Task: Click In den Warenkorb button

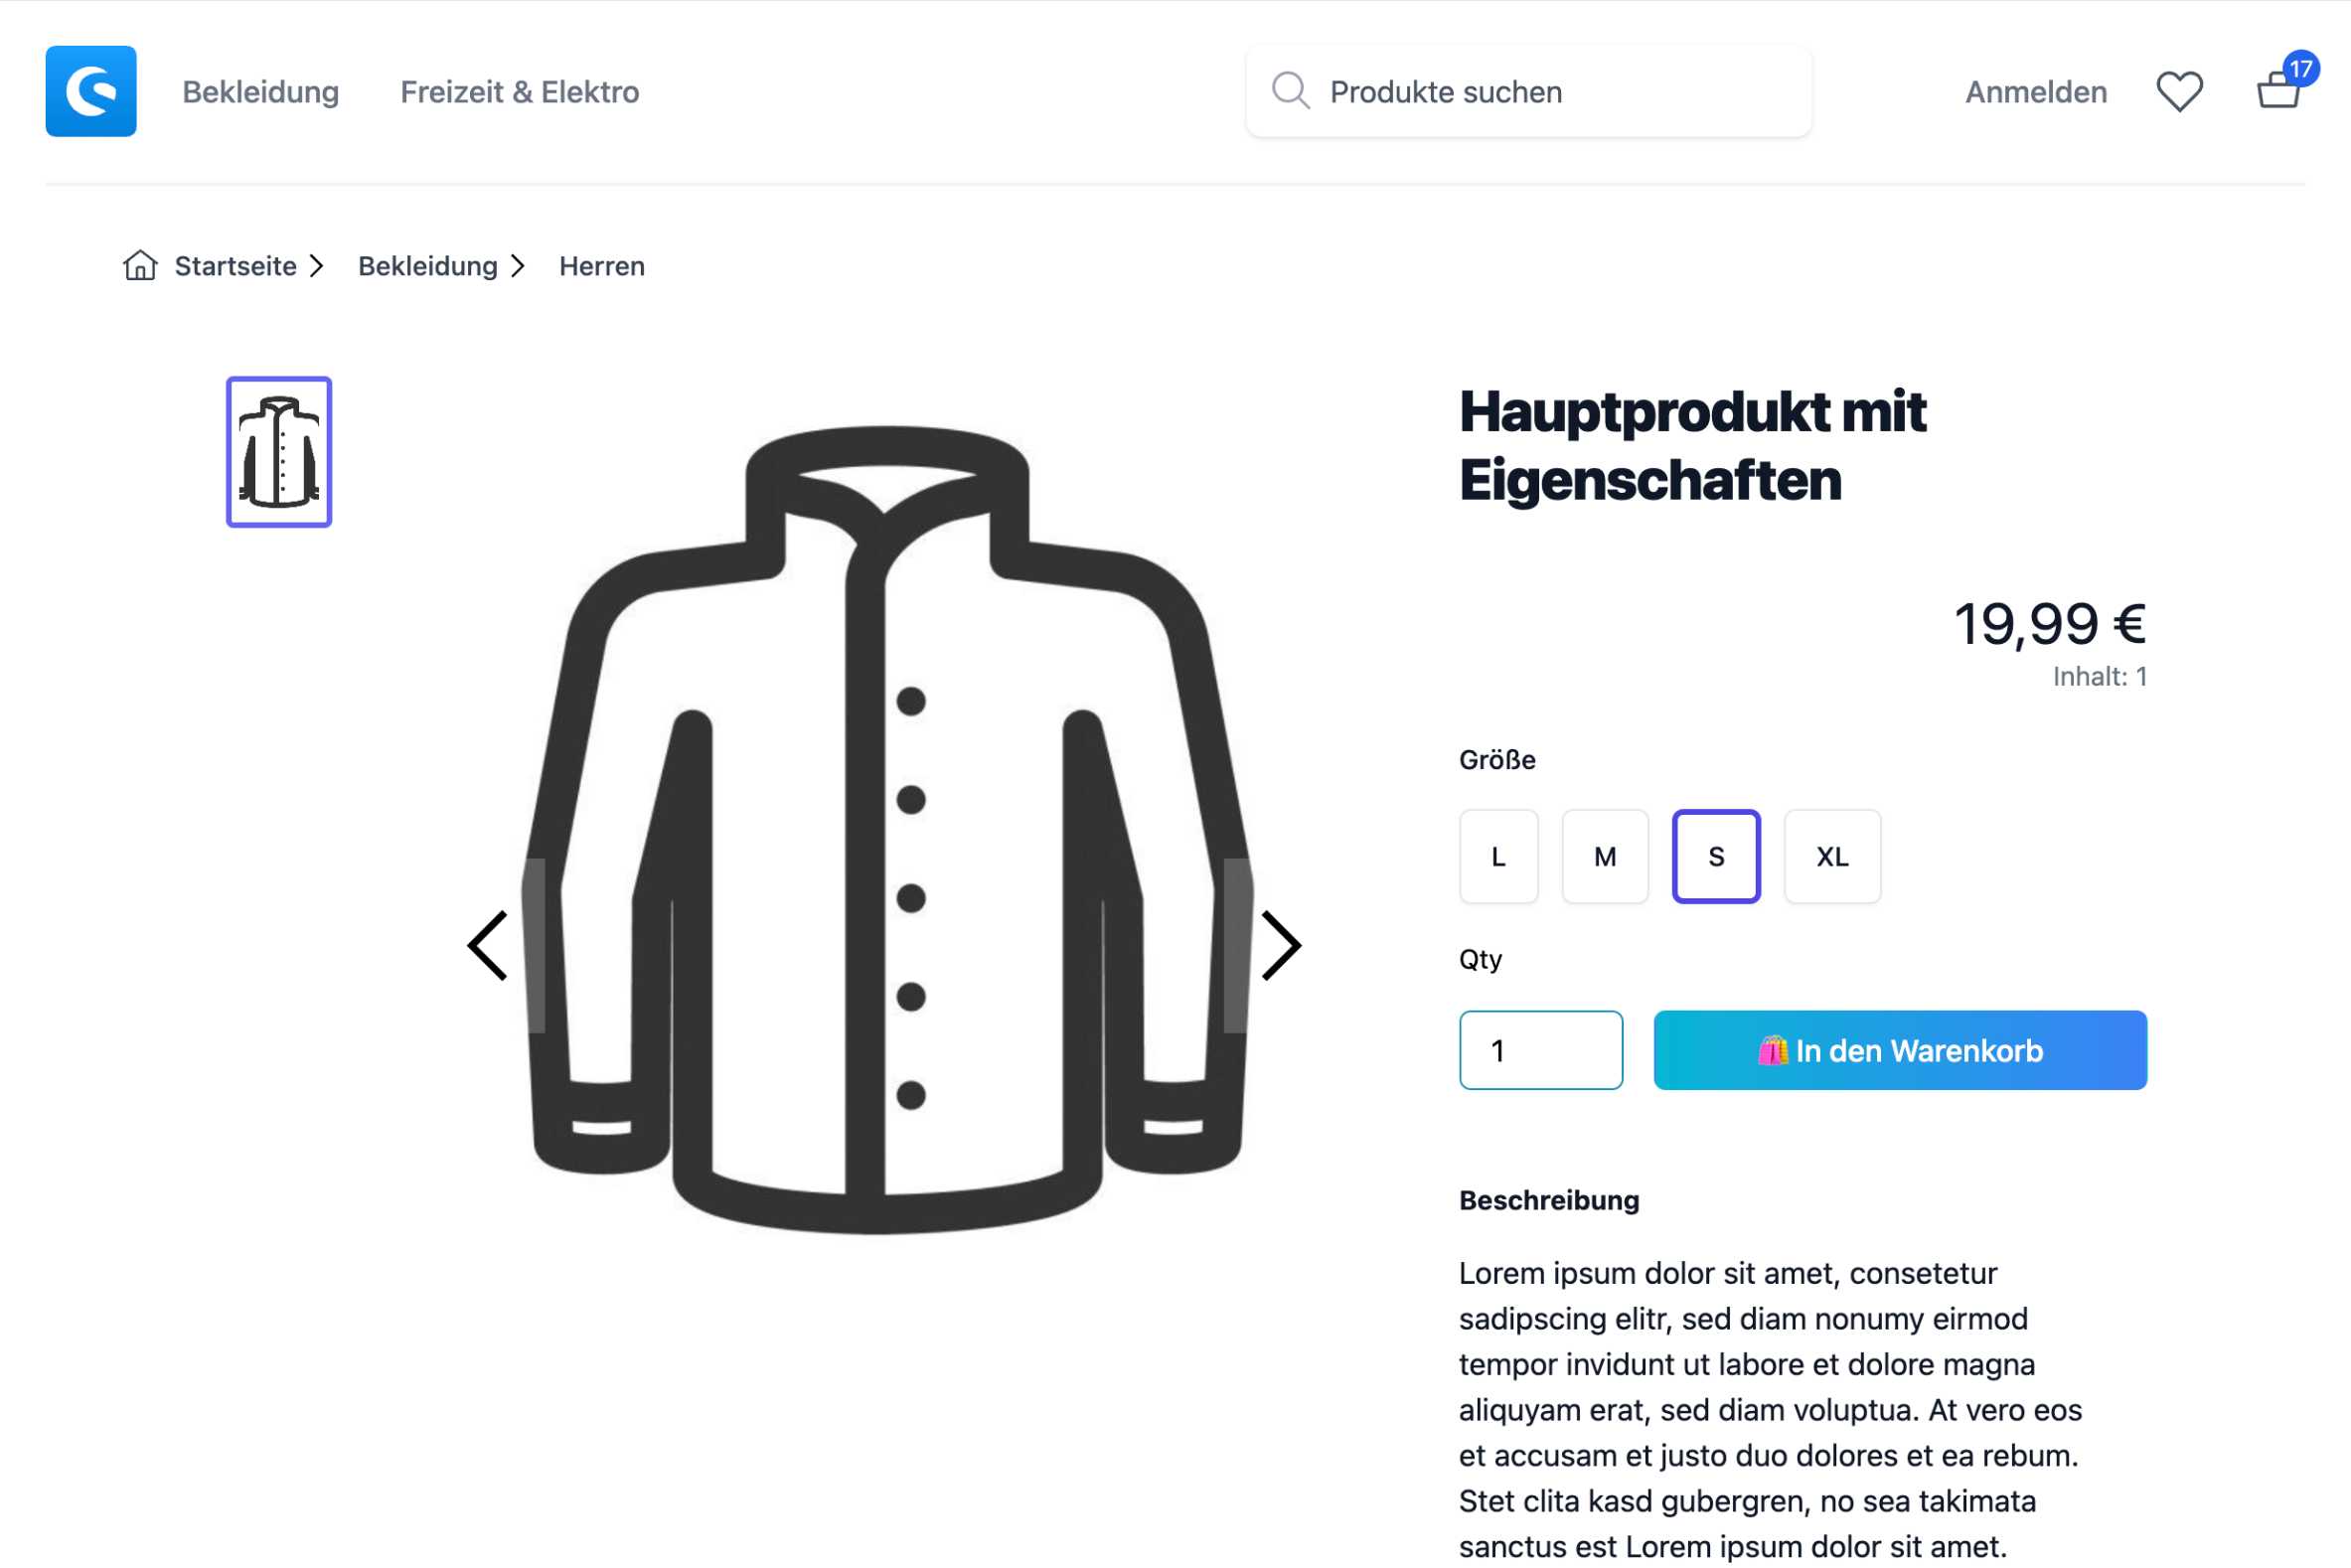Action: [x=1900, y=1051]
